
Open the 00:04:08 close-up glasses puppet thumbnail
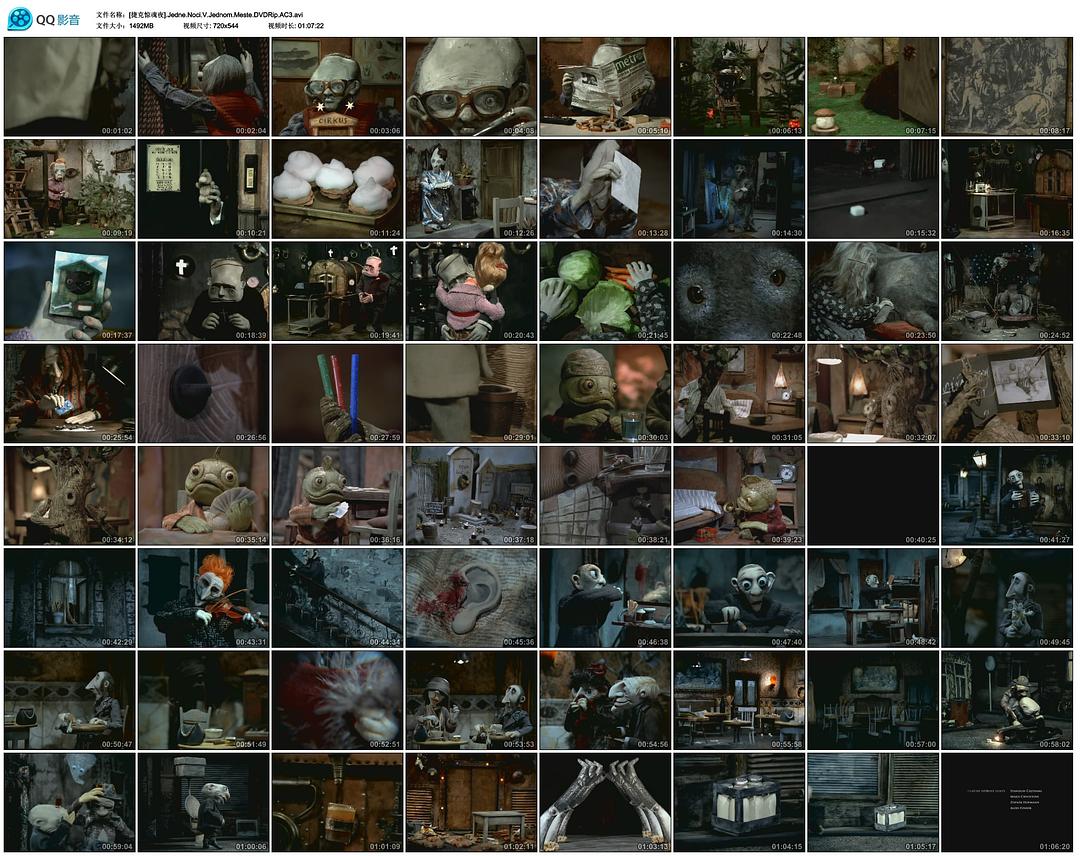click(x=471, y=87)
